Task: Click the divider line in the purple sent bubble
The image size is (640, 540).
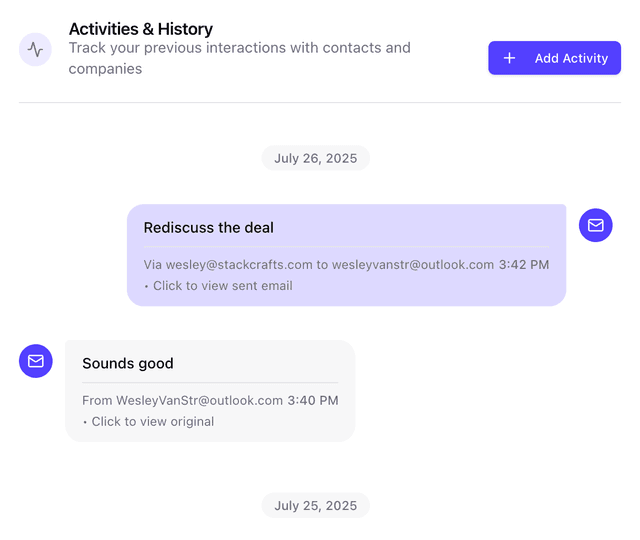Action: [x=346, y=246]
